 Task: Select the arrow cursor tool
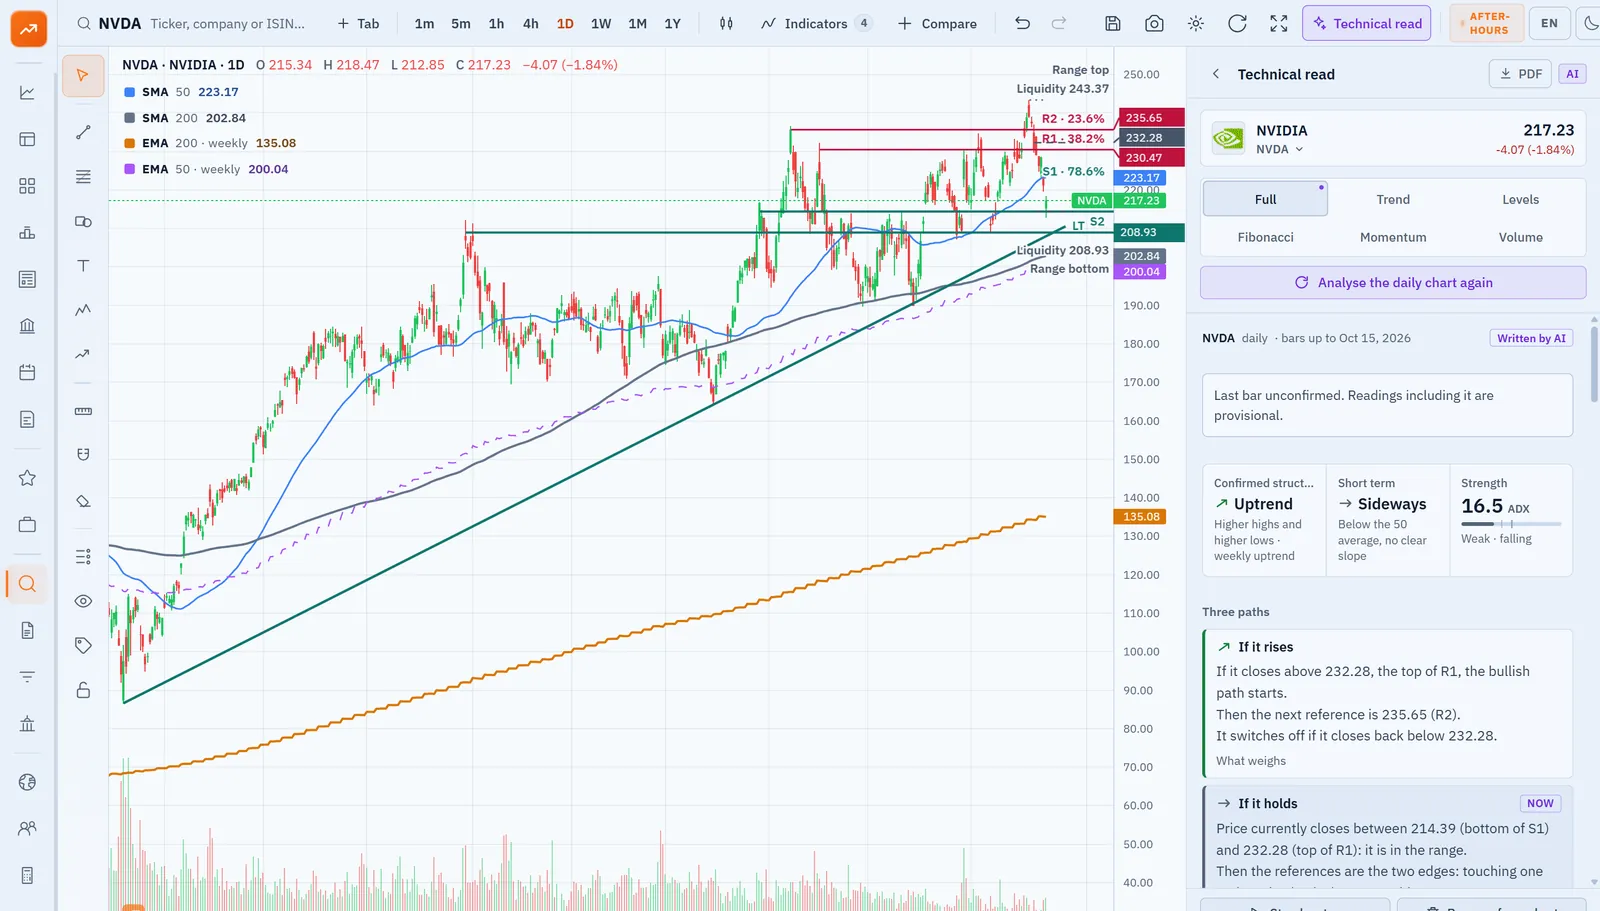tap(83, 76)
